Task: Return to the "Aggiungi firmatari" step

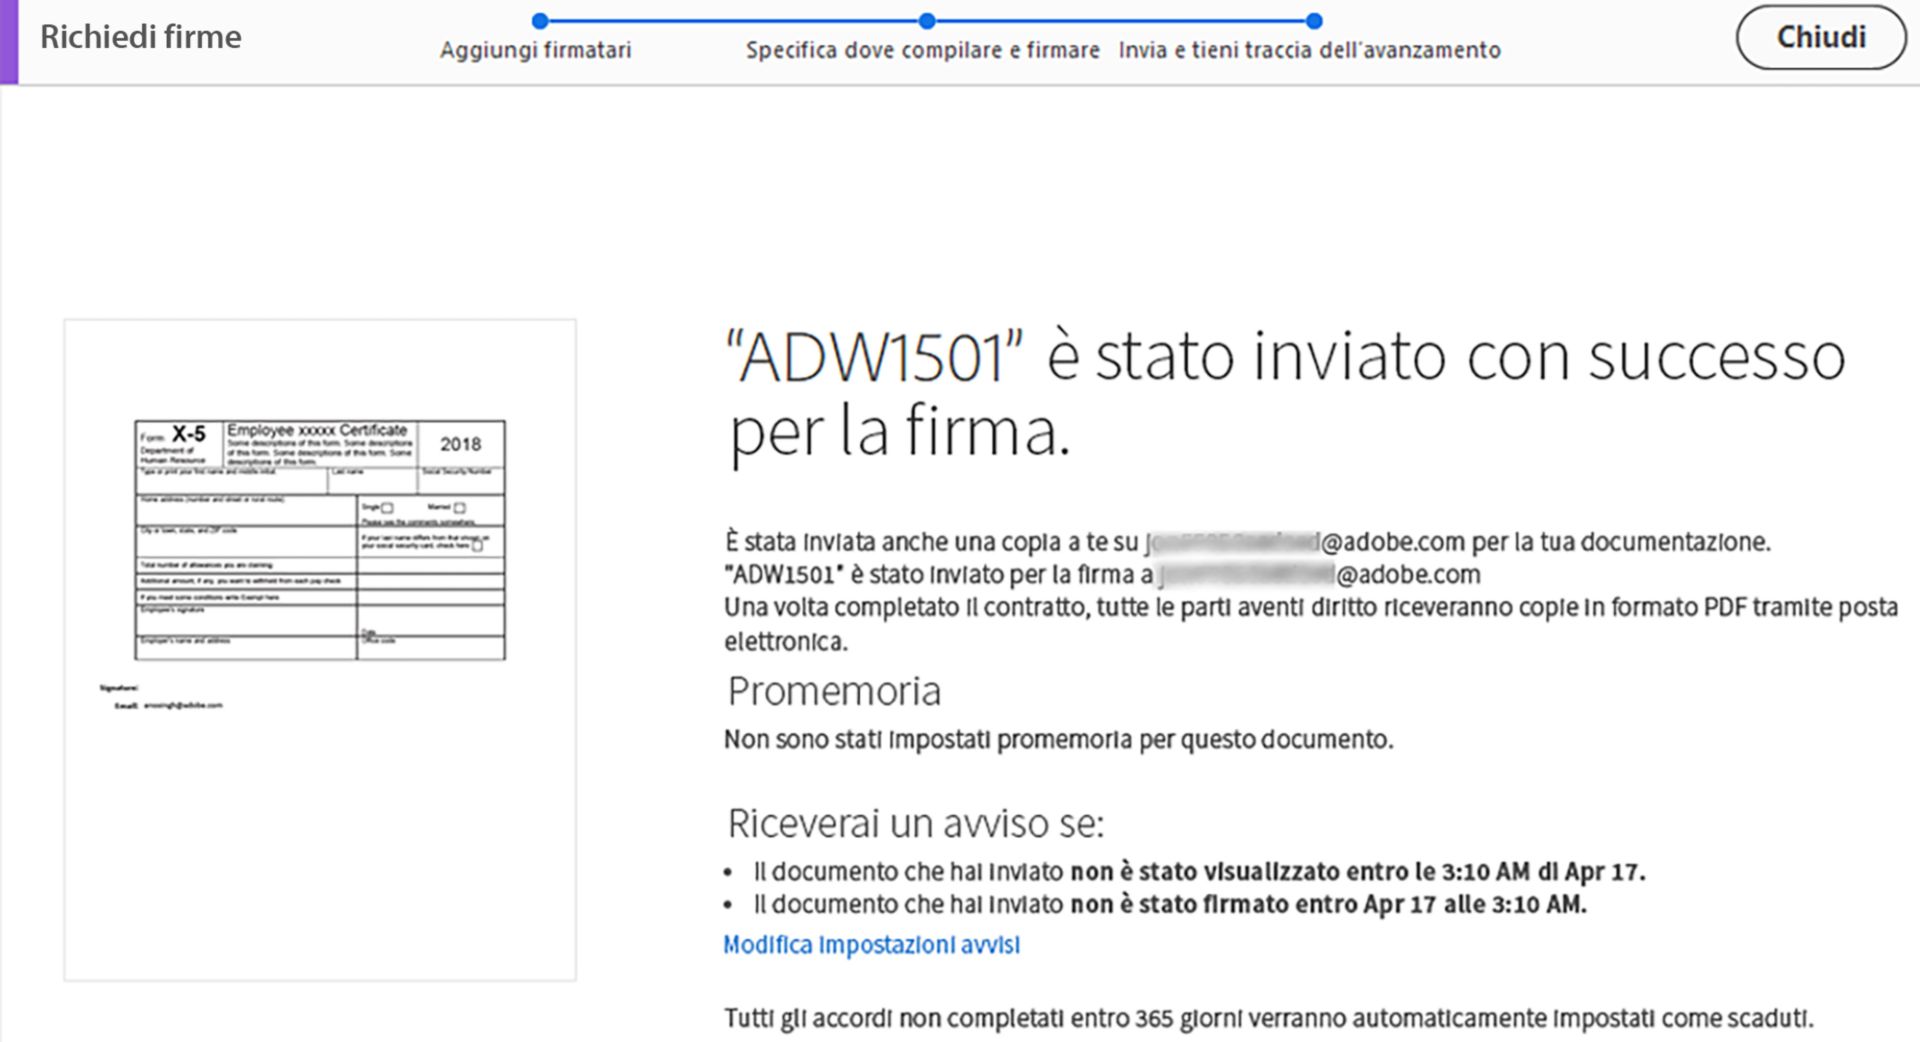Action: point(535,49)
